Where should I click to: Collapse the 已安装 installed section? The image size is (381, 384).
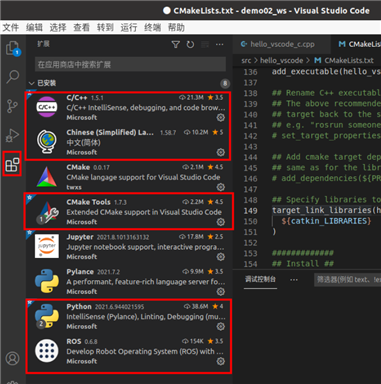(x=42, y=83)
